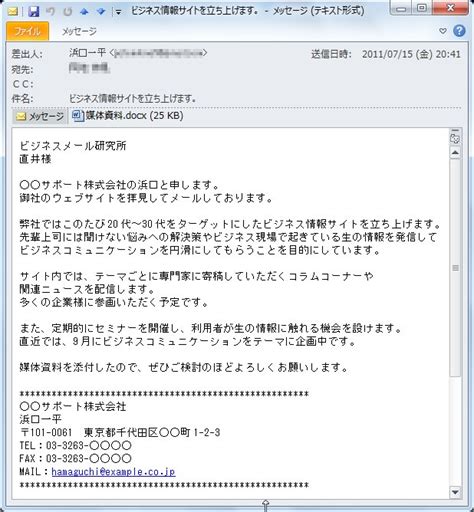Click the Redo arrow icon

(x=68, y=12)
